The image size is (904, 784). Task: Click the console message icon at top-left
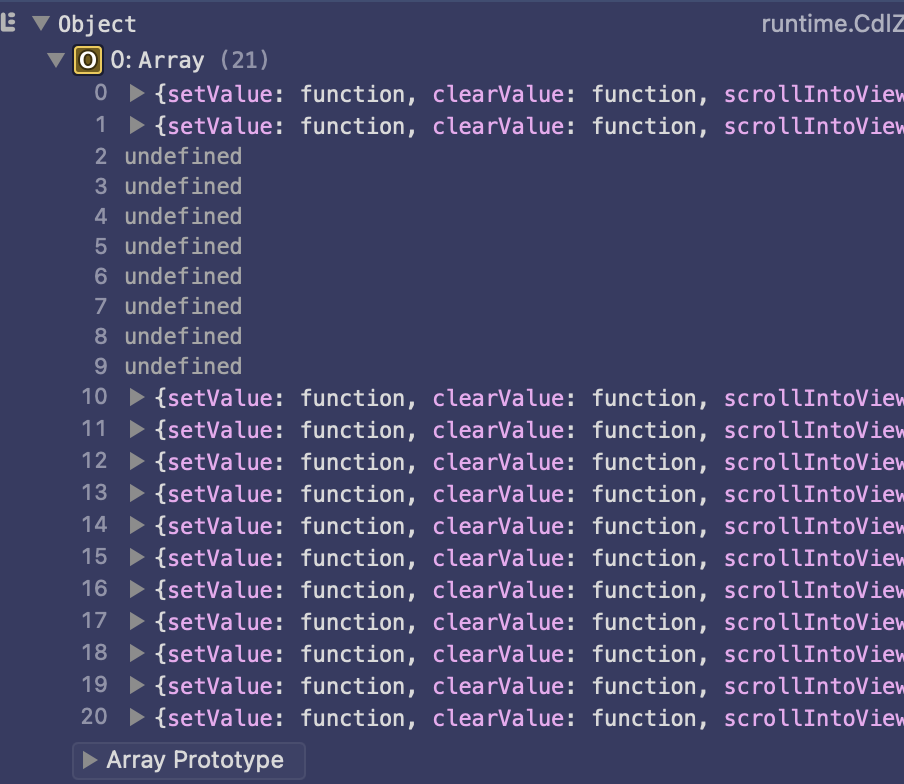coord(9,22)
